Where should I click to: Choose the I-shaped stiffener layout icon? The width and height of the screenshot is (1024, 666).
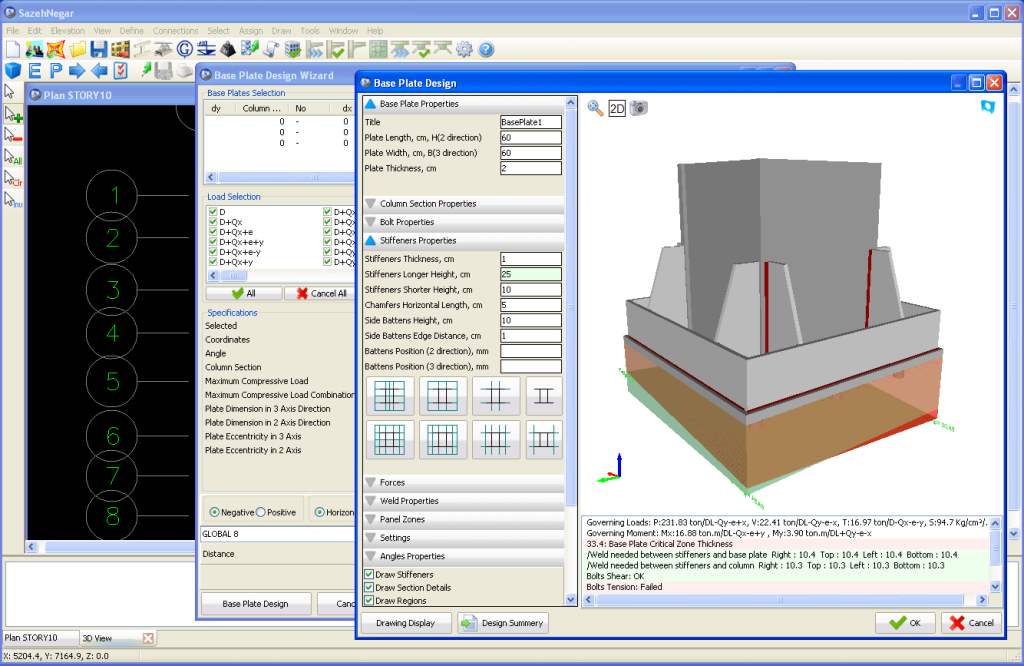click(x=544, y=396)
